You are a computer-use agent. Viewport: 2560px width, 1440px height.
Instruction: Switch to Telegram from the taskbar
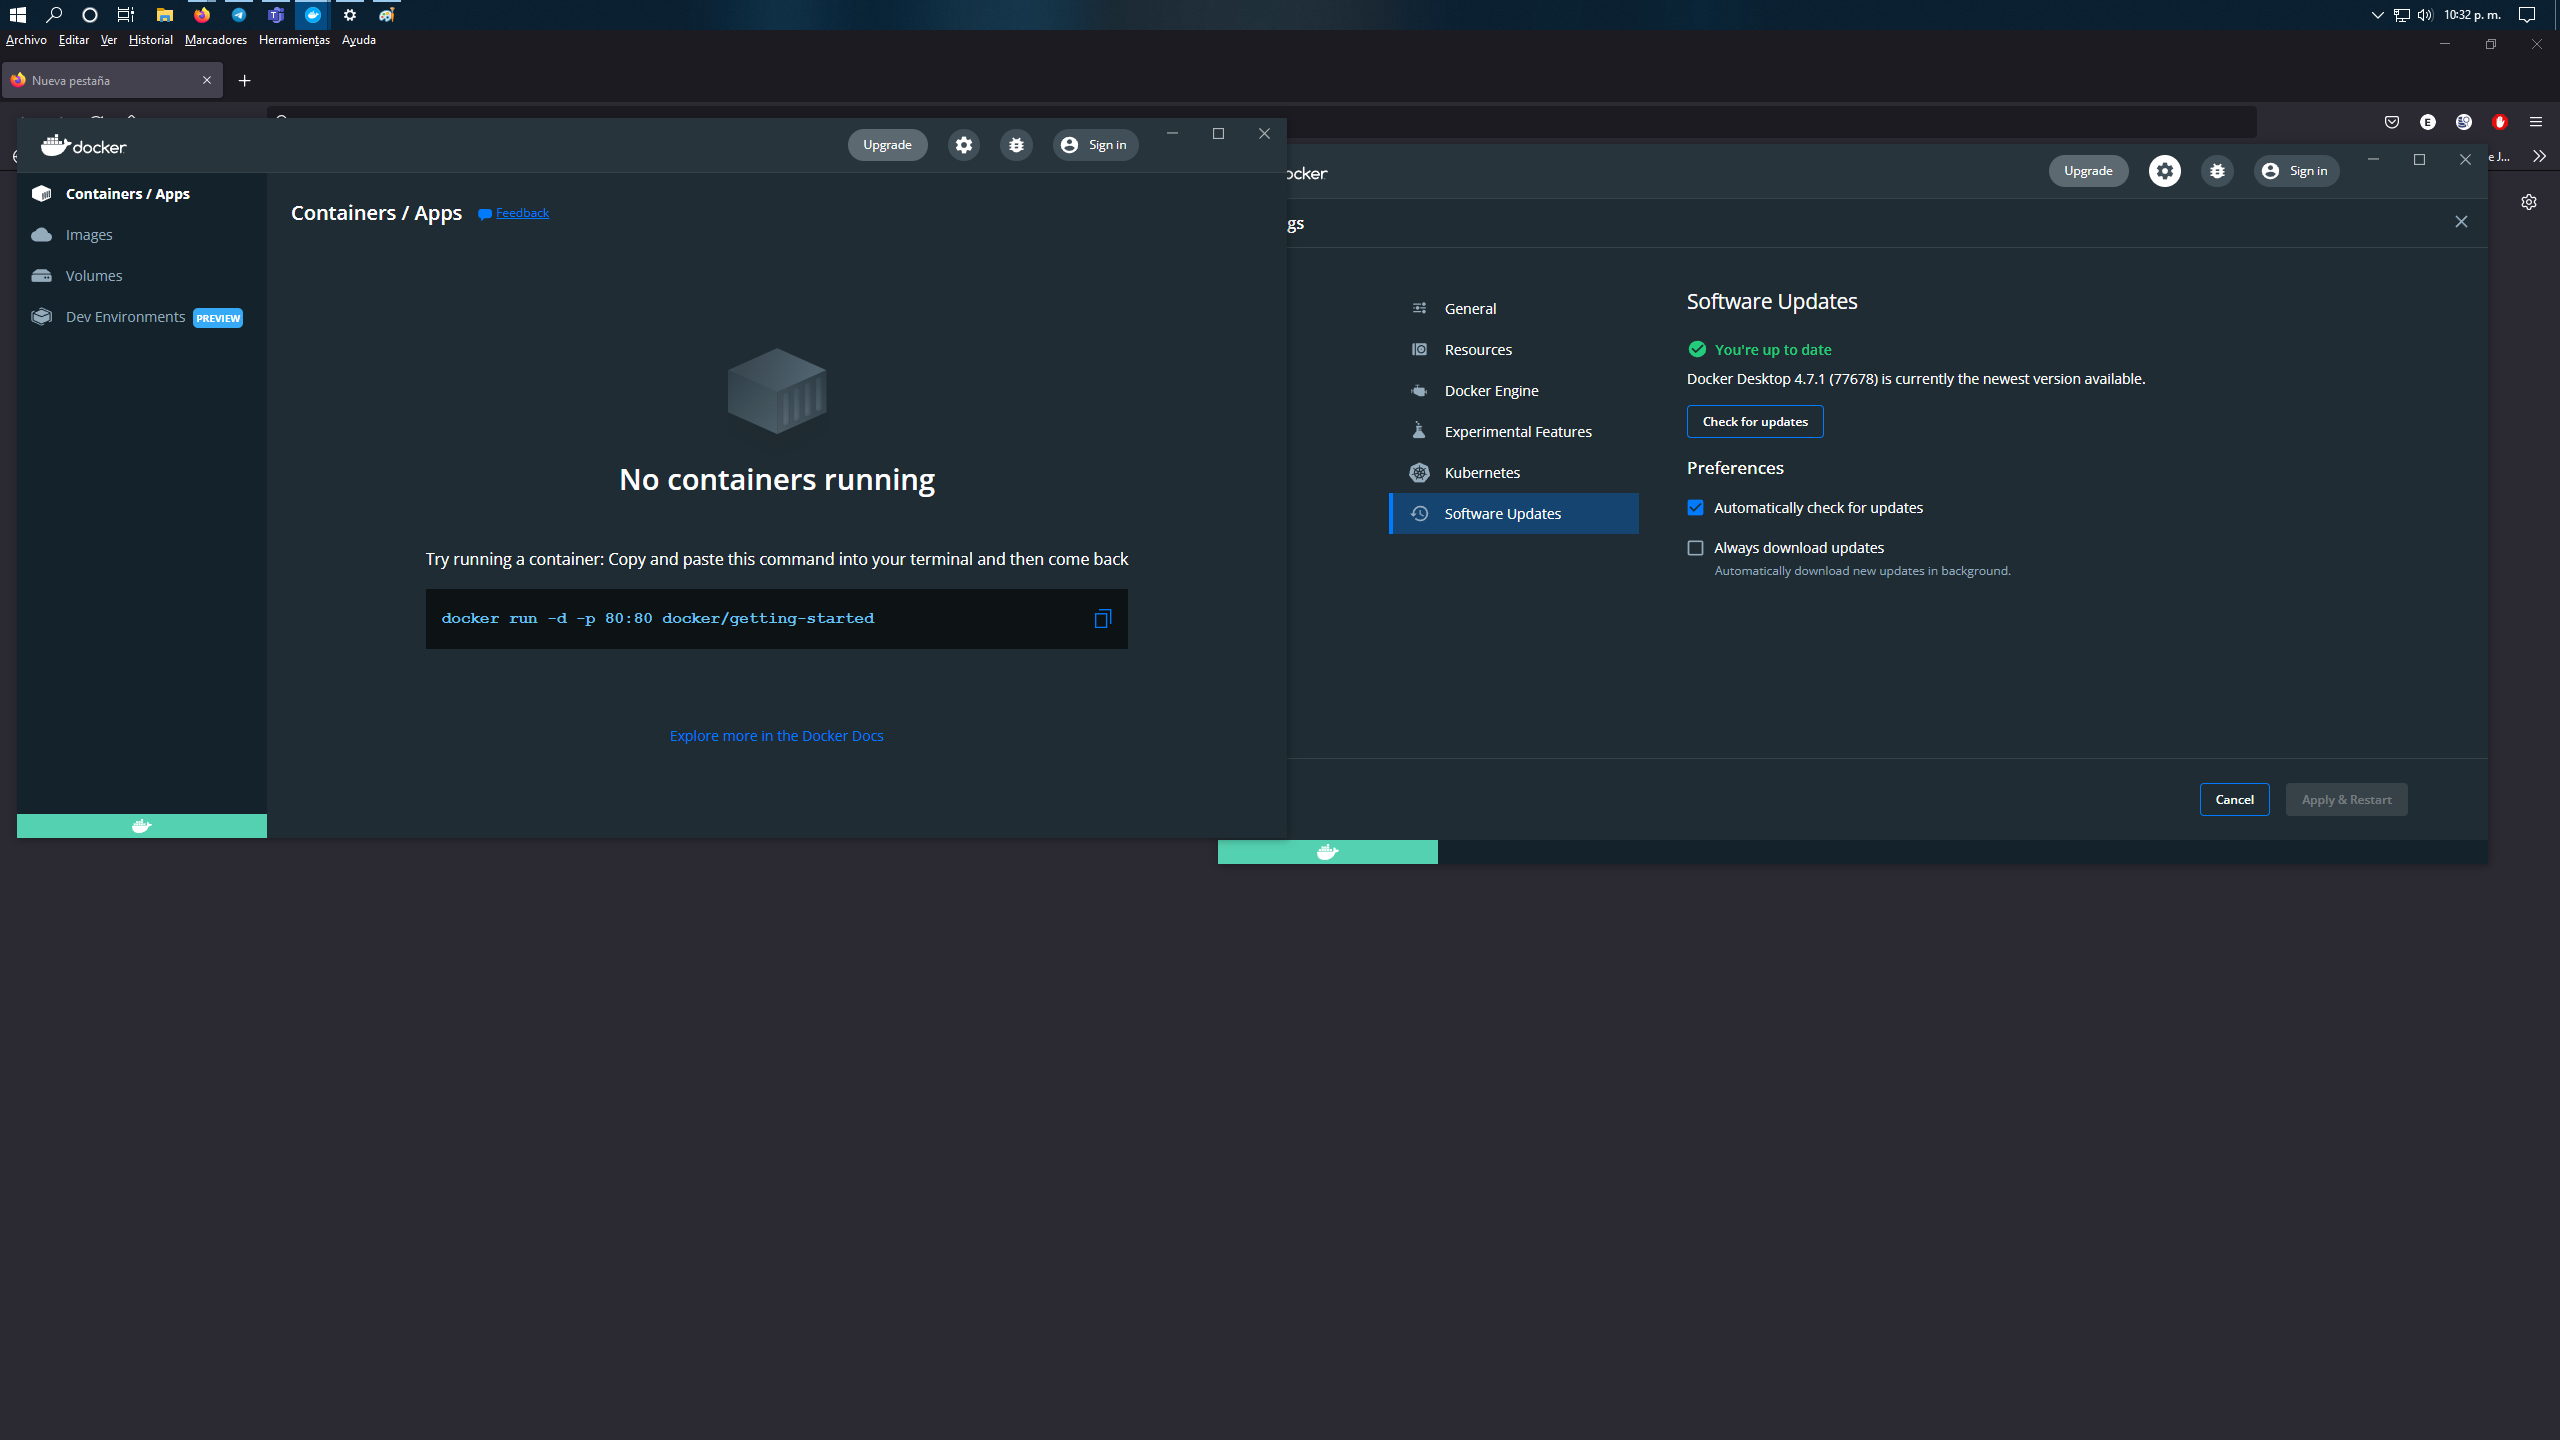(239, 15)
